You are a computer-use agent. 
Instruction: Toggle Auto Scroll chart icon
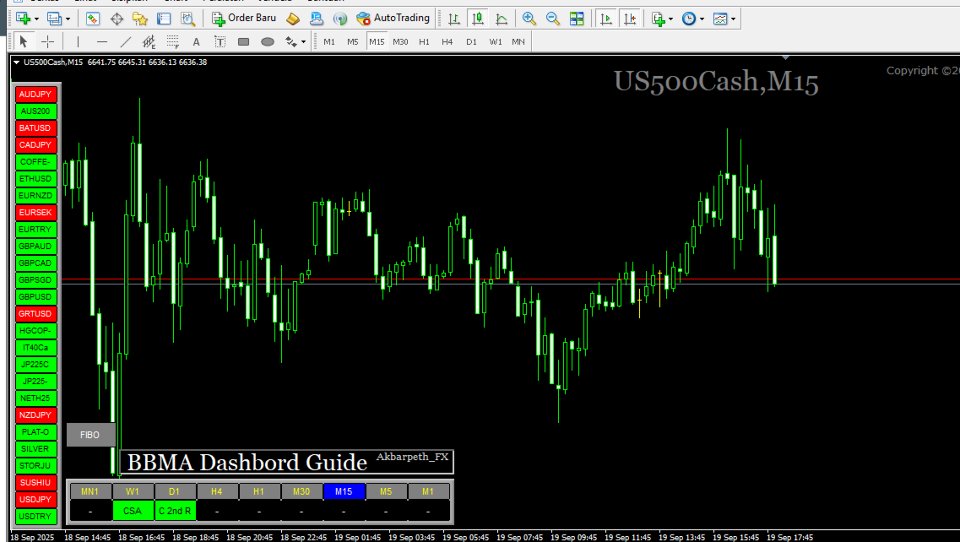[606, 18]
